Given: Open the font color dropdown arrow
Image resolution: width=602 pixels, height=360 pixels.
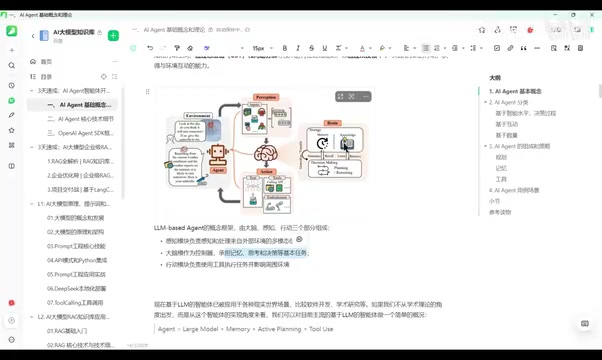Looking at the screenshot, I should point(370,48).
